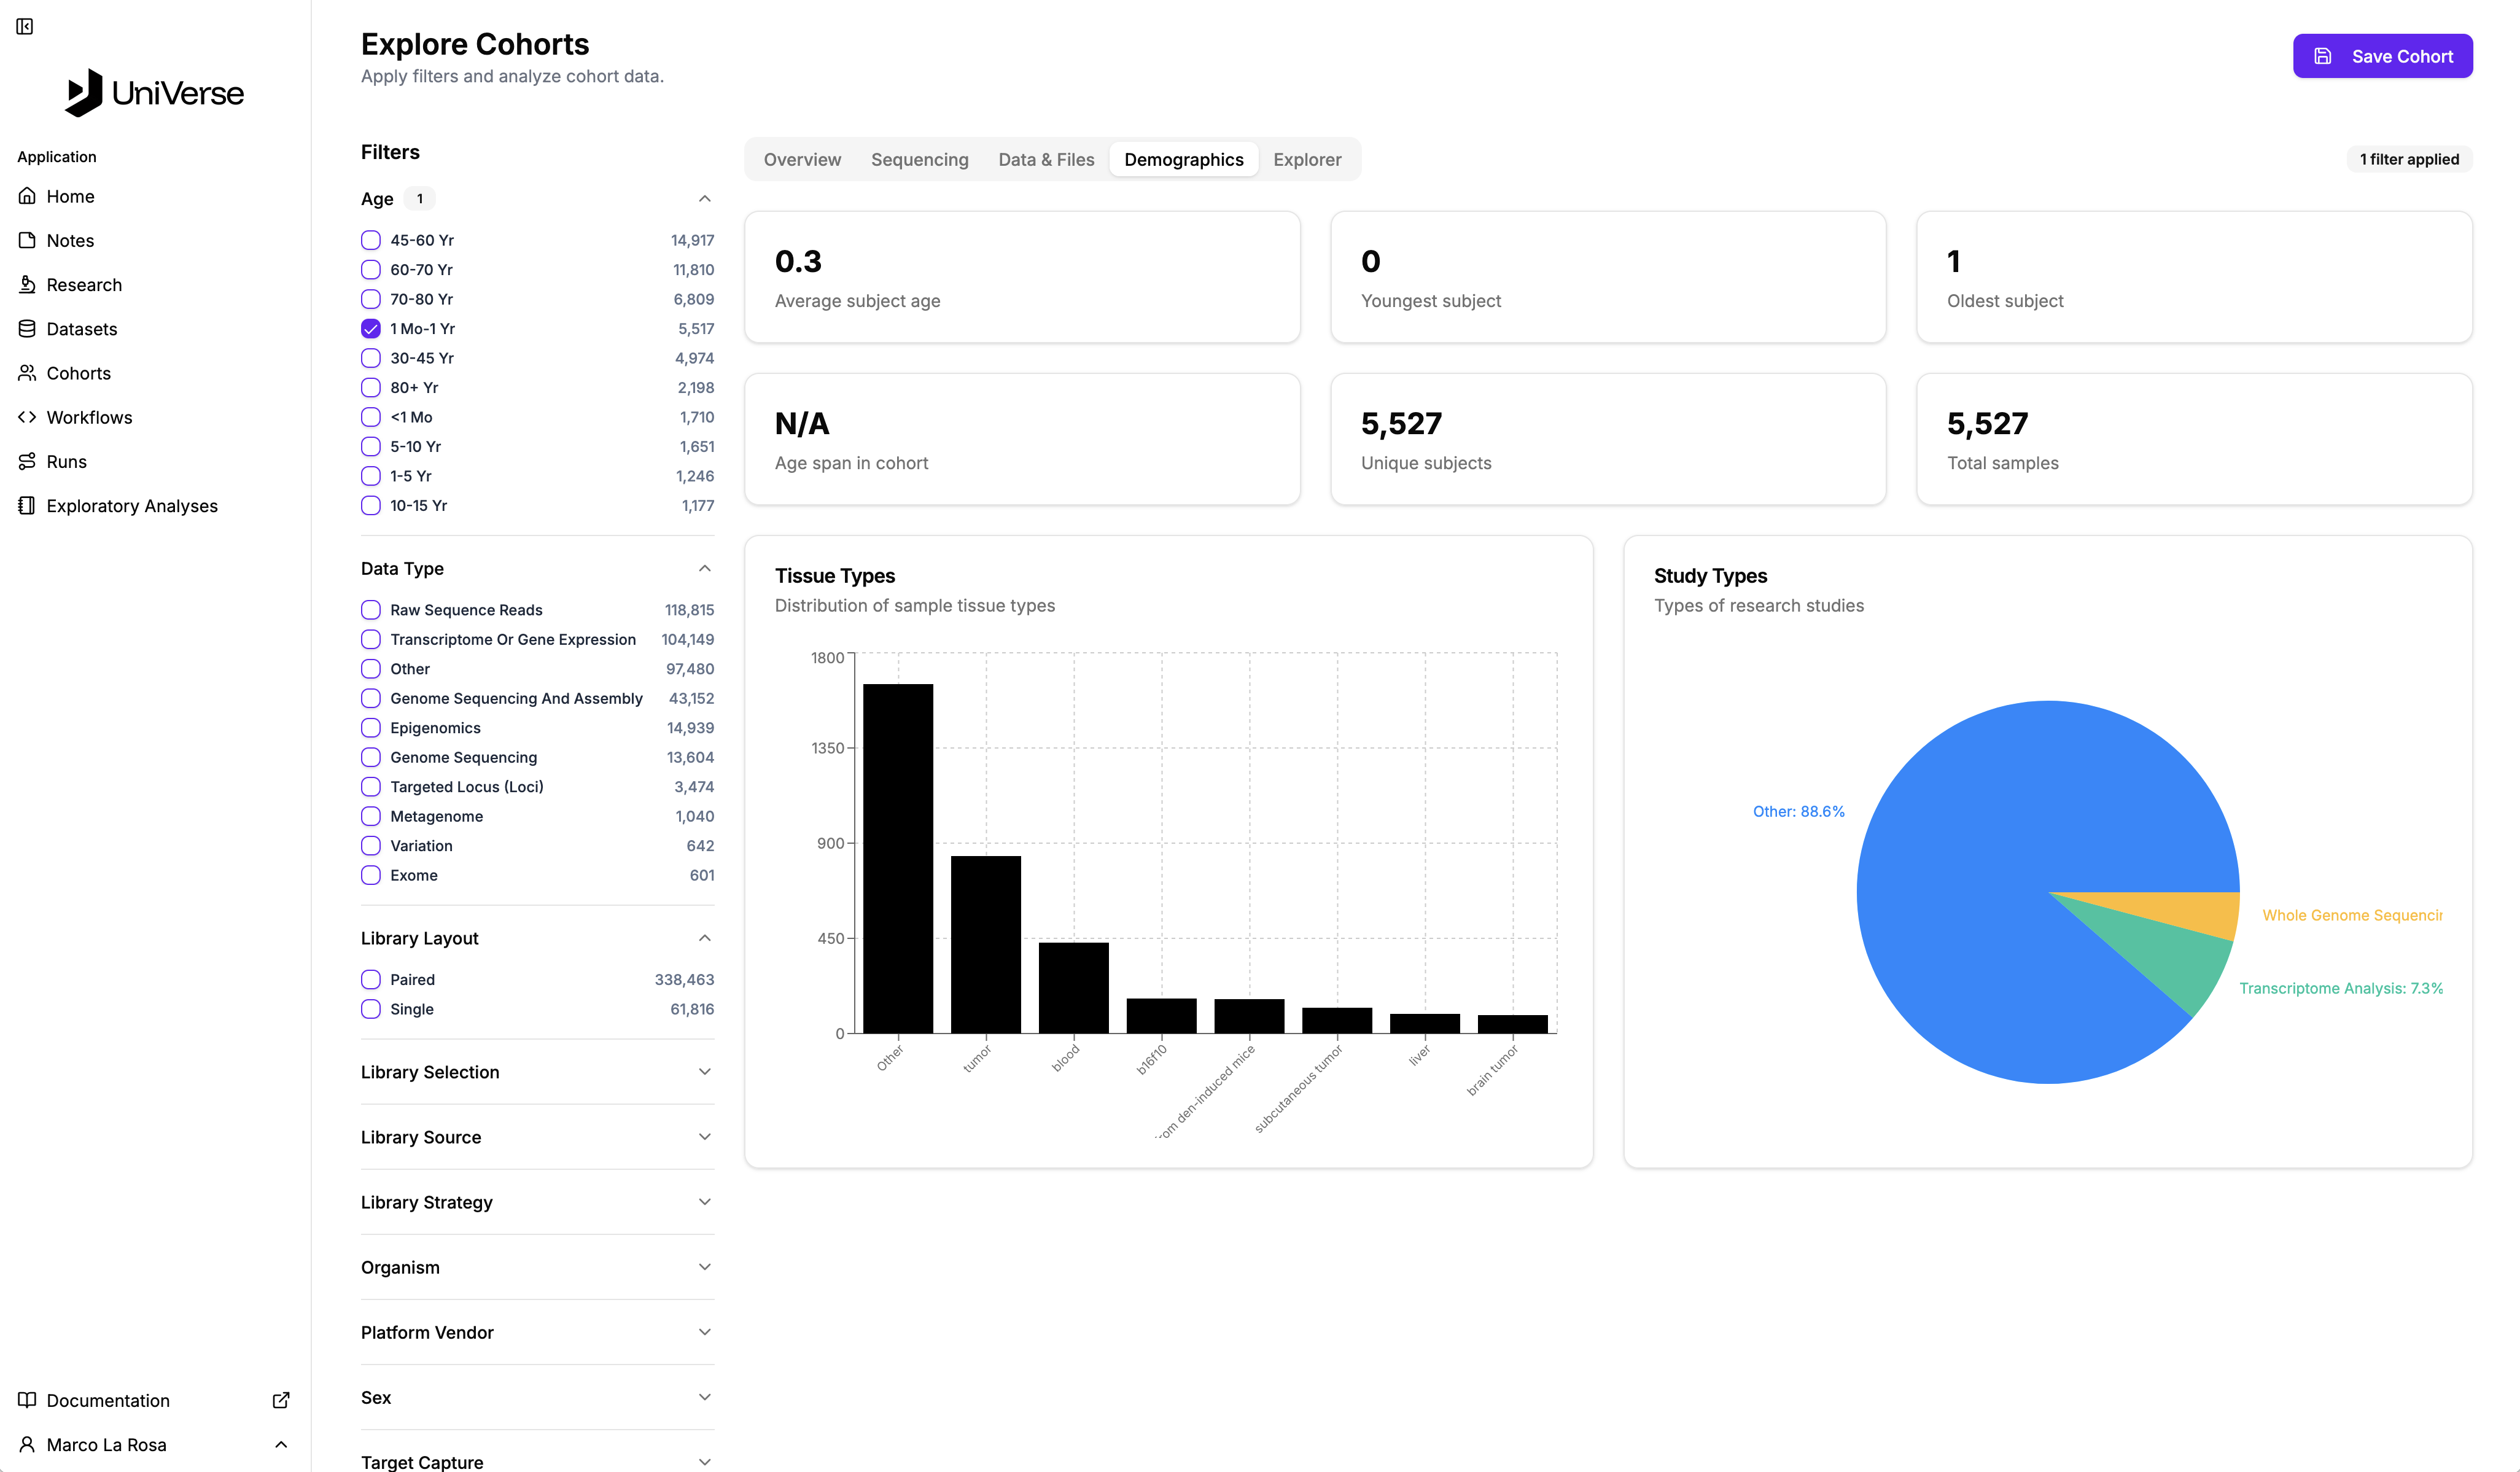Open the Explorer tab
2520x1472 pixels.
tap(1306, 160)
